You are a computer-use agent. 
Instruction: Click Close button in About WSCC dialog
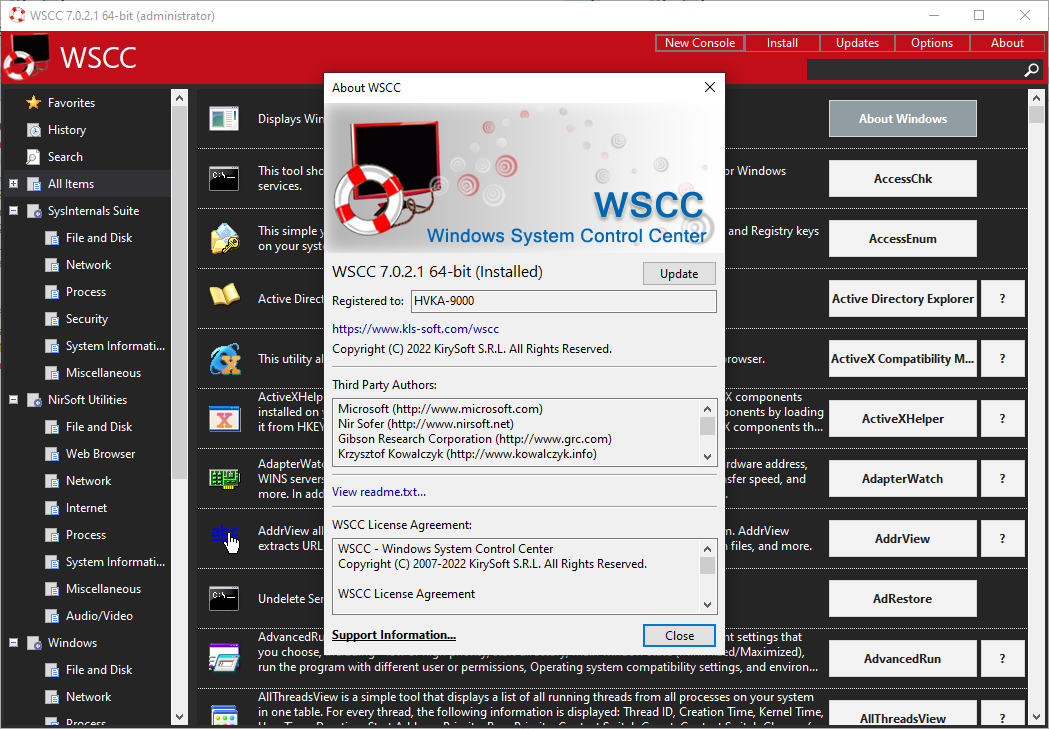[x=679, y=636]
